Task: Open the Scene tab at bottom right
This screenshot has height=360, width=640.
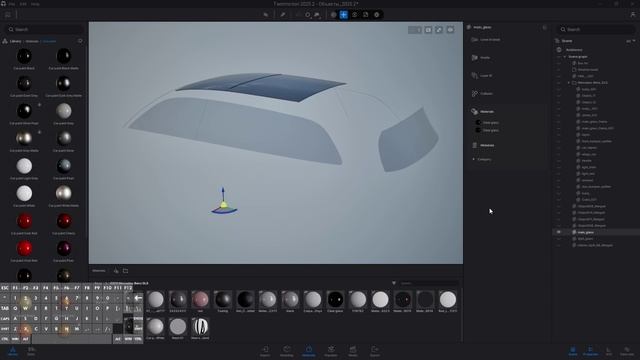Action: pyautogui.click(x=573, y=351)
